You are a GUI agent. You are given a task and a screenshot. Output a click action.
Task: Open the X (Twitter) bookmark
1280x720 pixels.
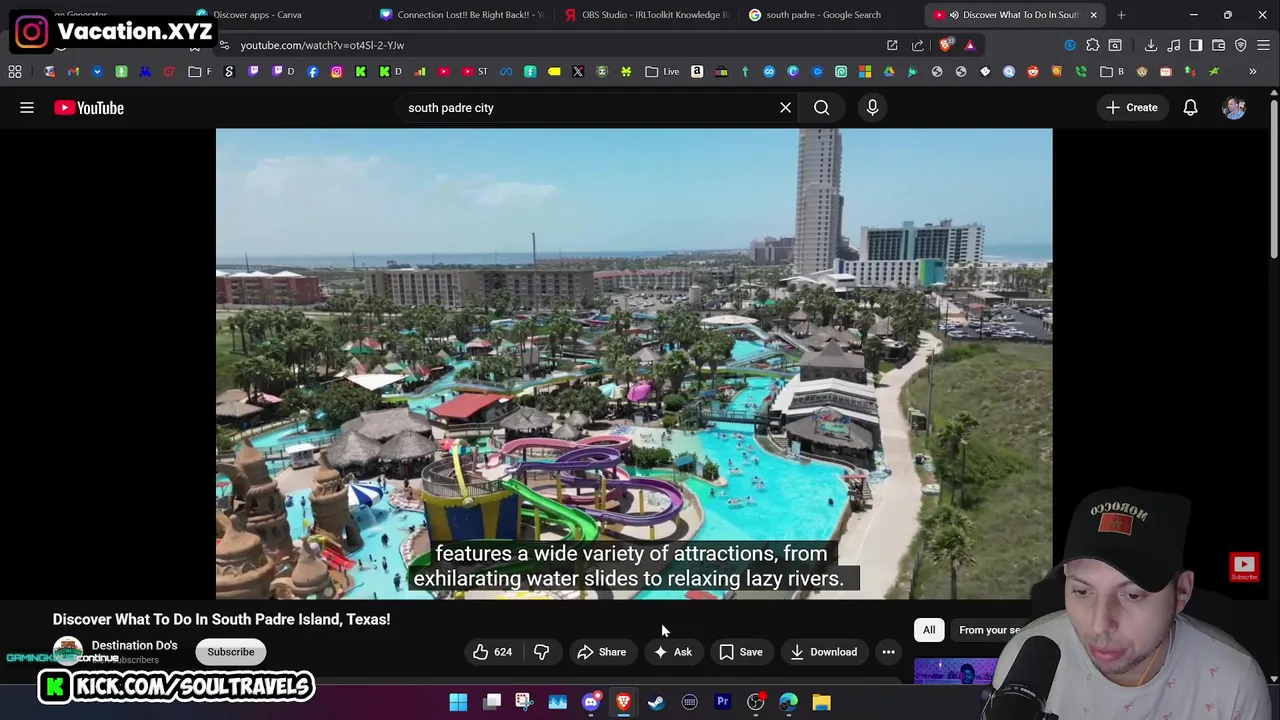point(578,72)
